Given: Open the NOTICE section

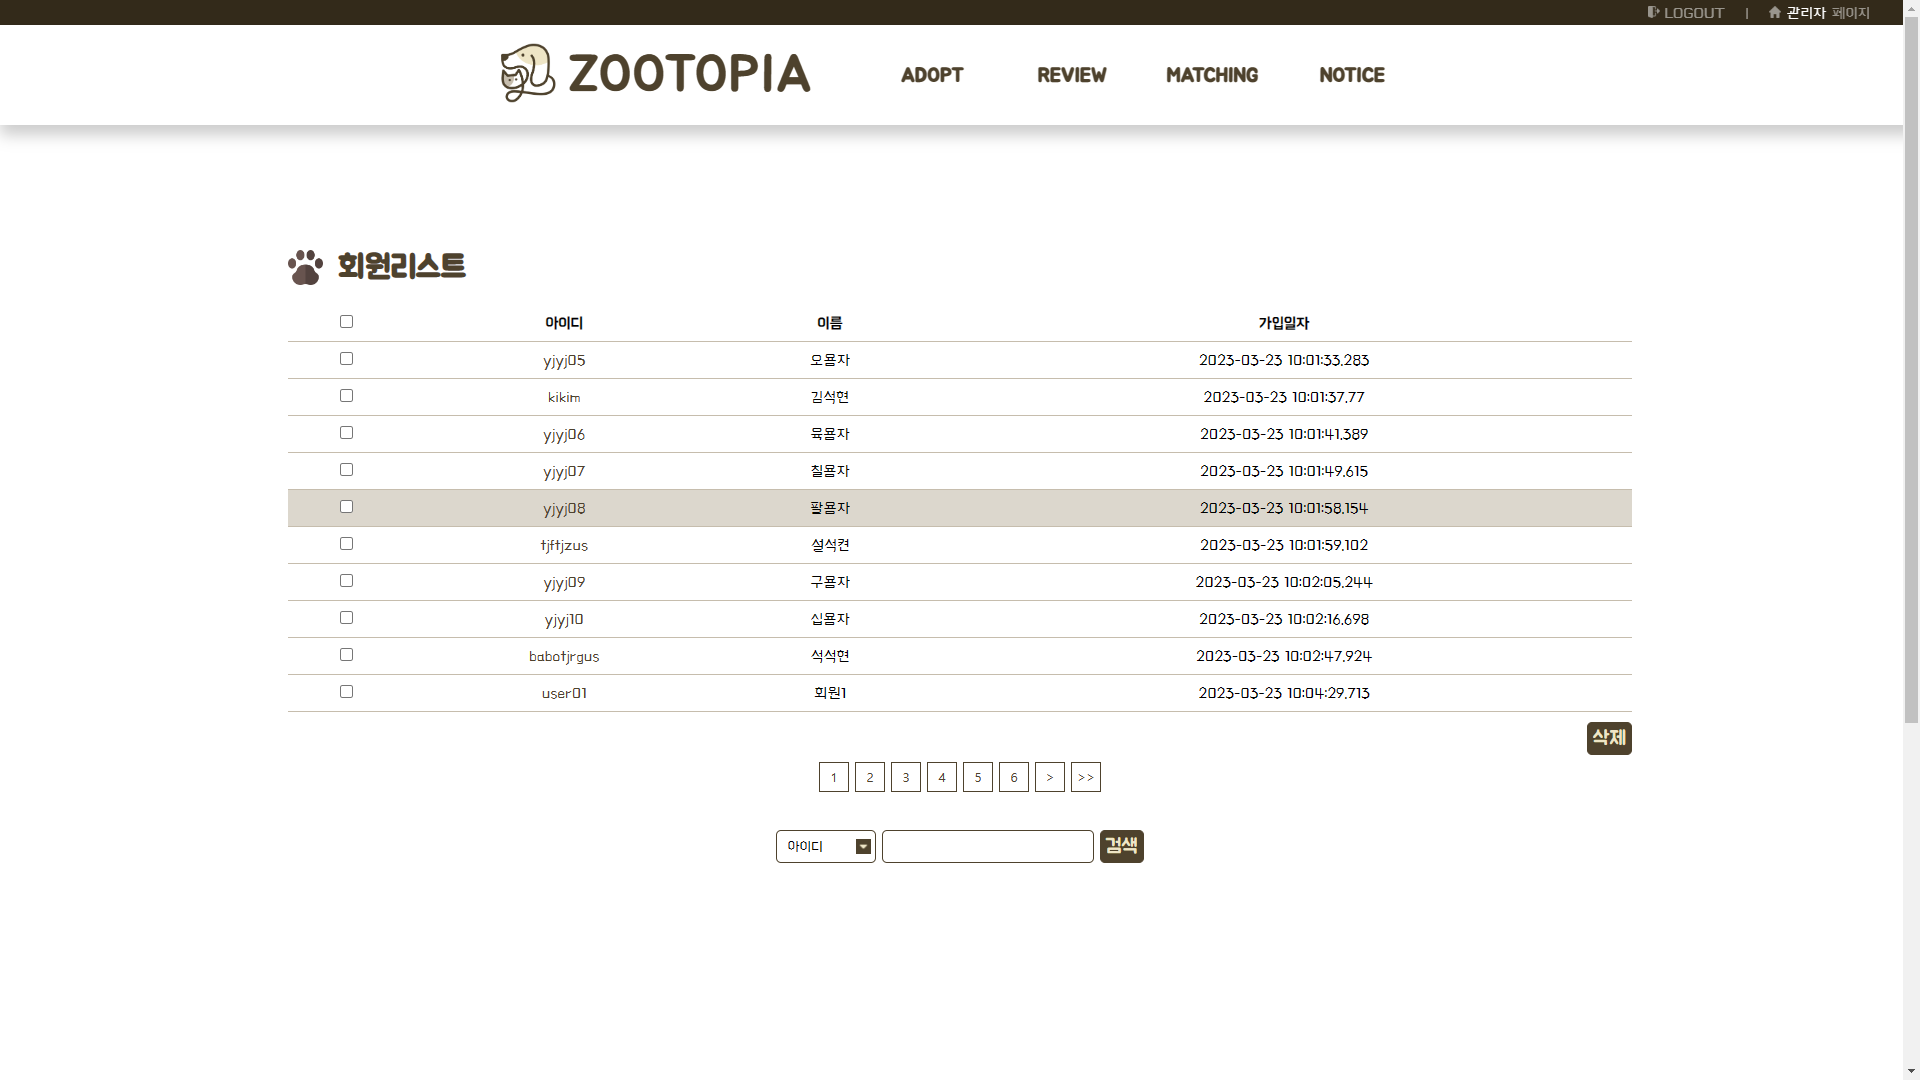Looking at the screenshot, I should 1352,75.
